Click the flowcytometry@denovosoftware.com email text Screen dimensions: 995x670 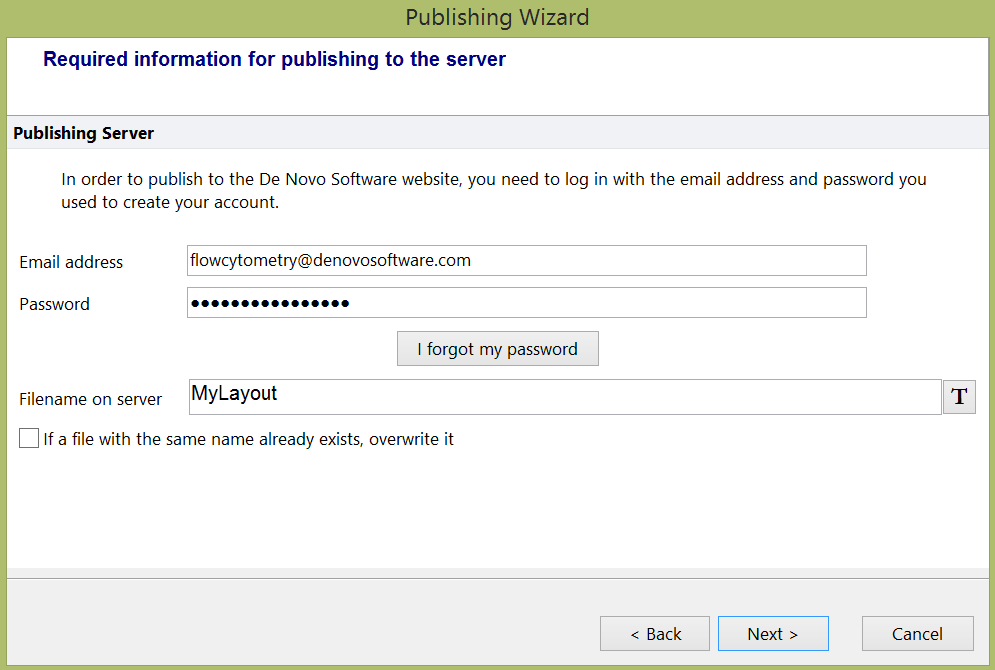click(330, 260)
